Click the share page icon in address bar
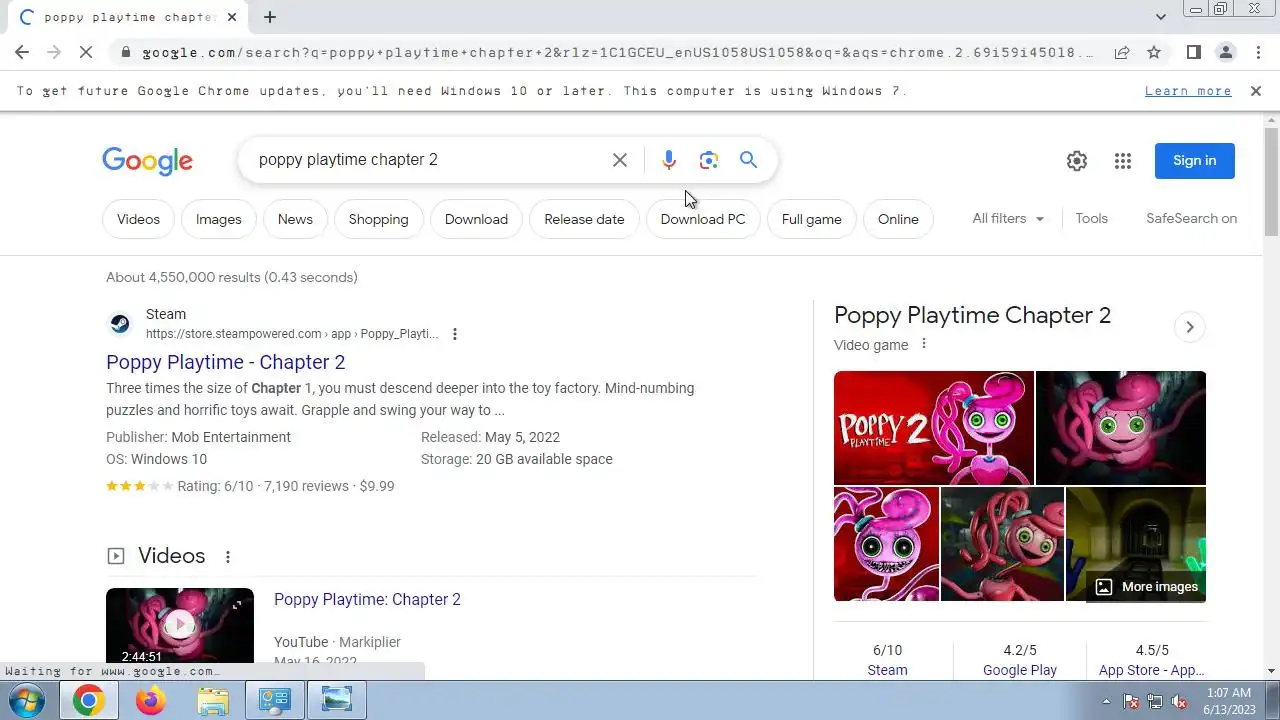 coord(1122,52)
